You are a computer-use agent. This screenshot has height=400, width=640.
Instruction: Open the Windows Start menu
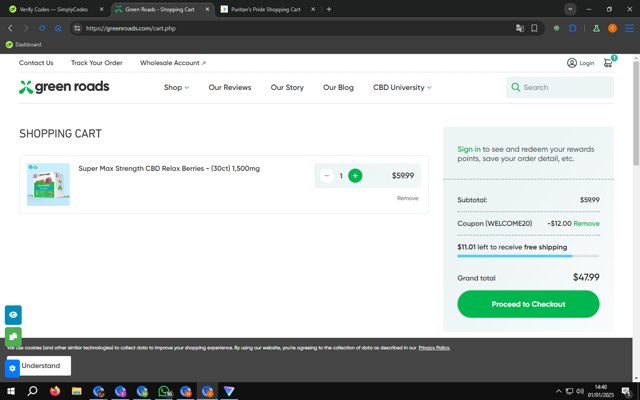click(x=11, y=391)
